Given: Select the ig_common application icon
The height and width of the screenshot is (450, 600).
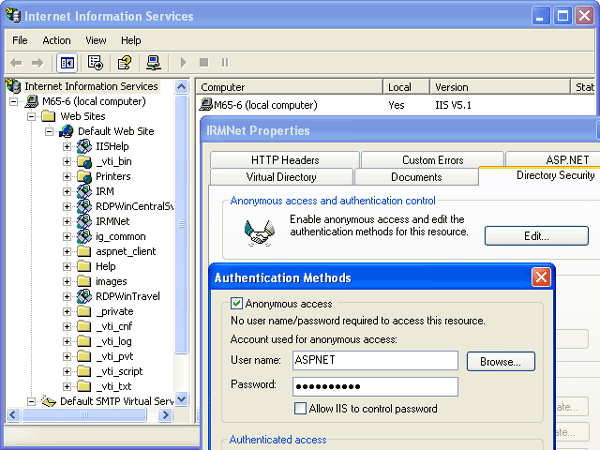Looking at the screenshot, I should [x=84, y=236].
